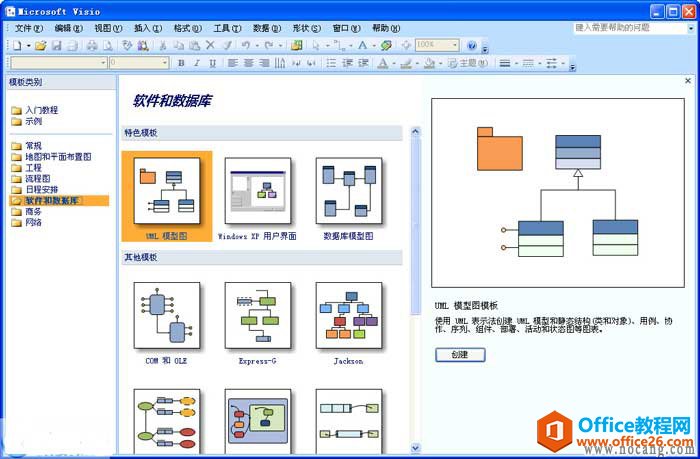The width and height of the screenshot is (700, 459).
Task: Click the Copy icon
Action: (179, 46)
